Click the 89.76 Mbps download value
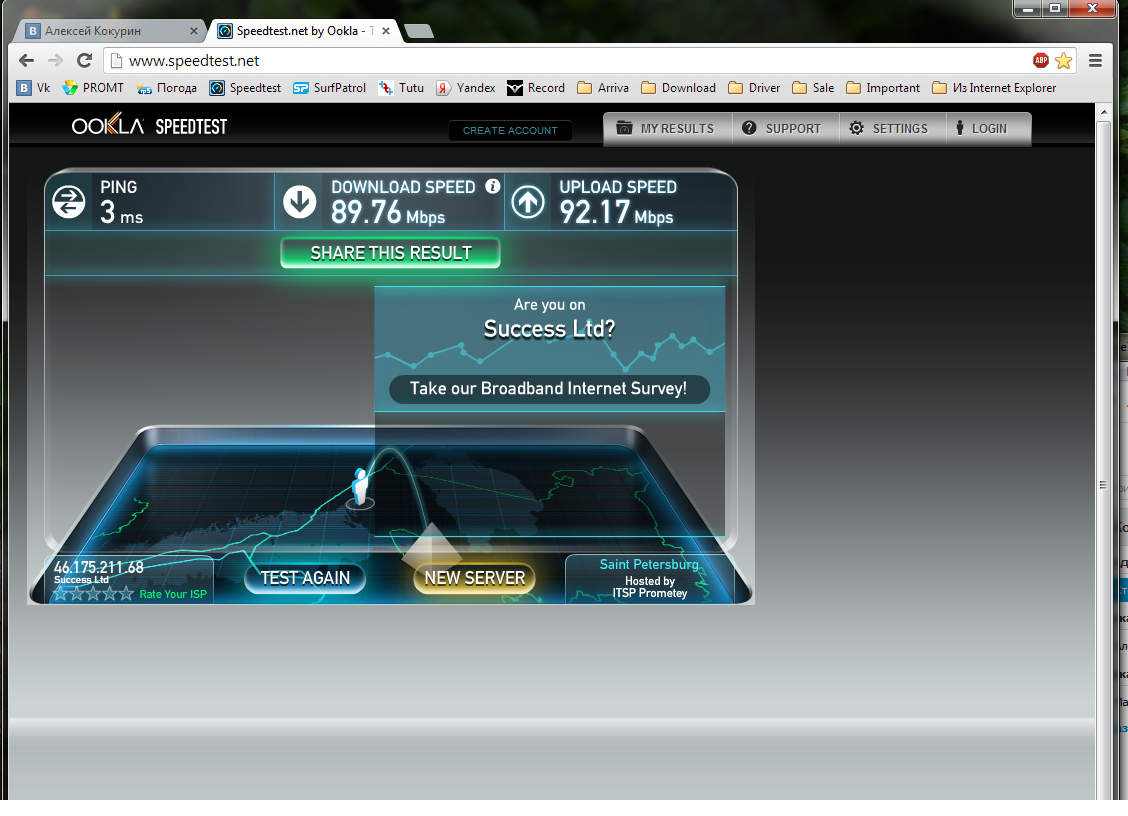1128x816 pixels. pos(388,212)
